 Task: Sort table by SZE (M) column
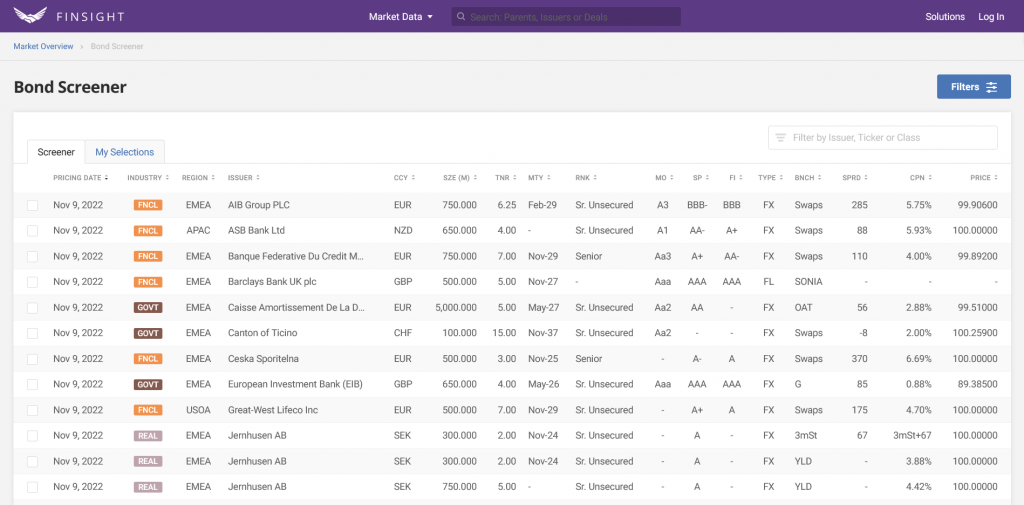coord(460,178)
